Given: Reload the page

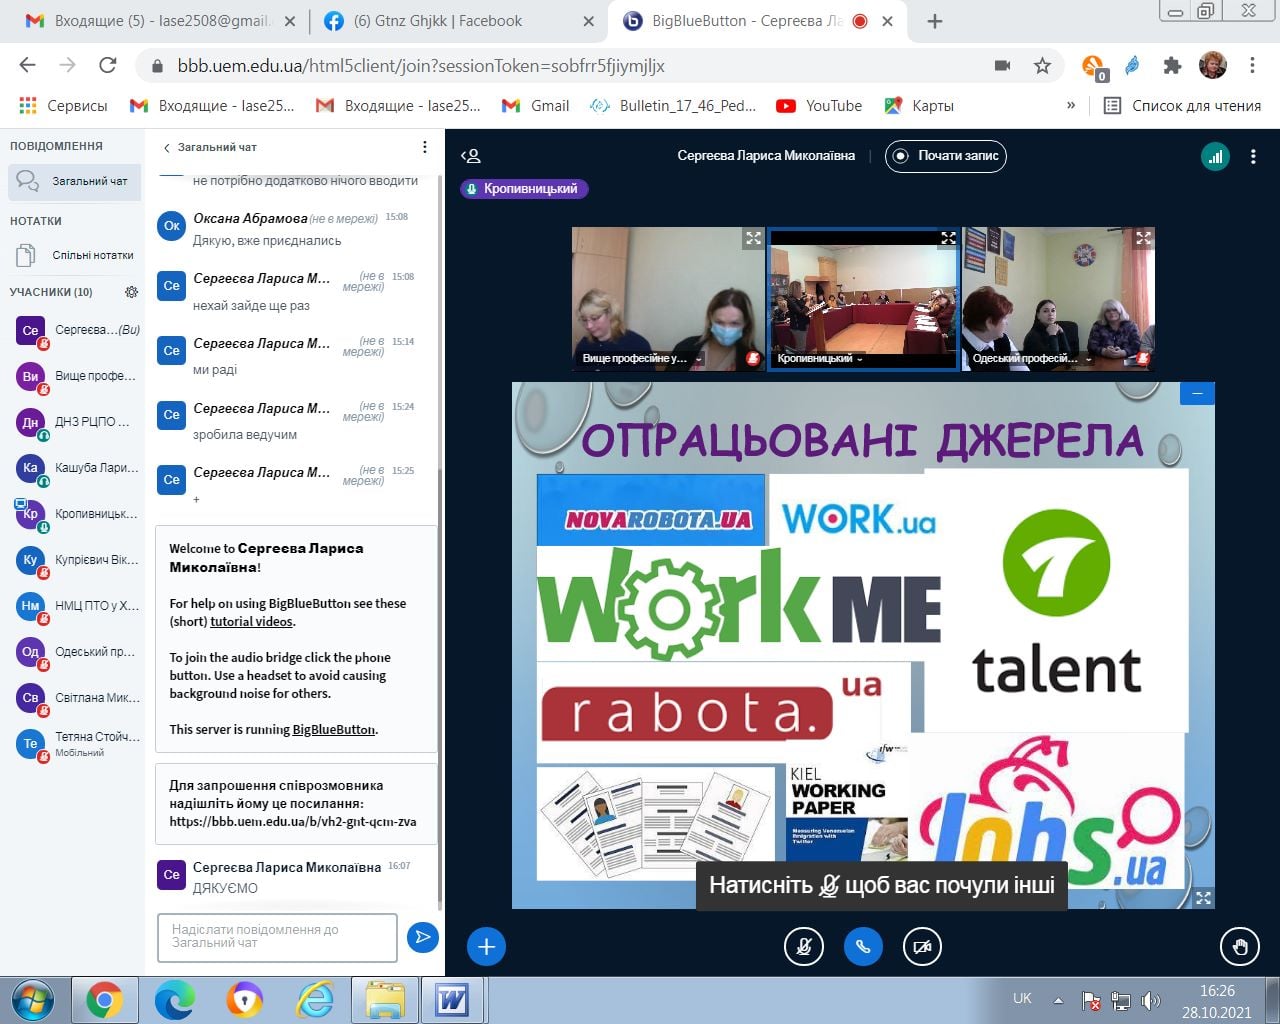Looking at the screenshot, I should point(108,66).
